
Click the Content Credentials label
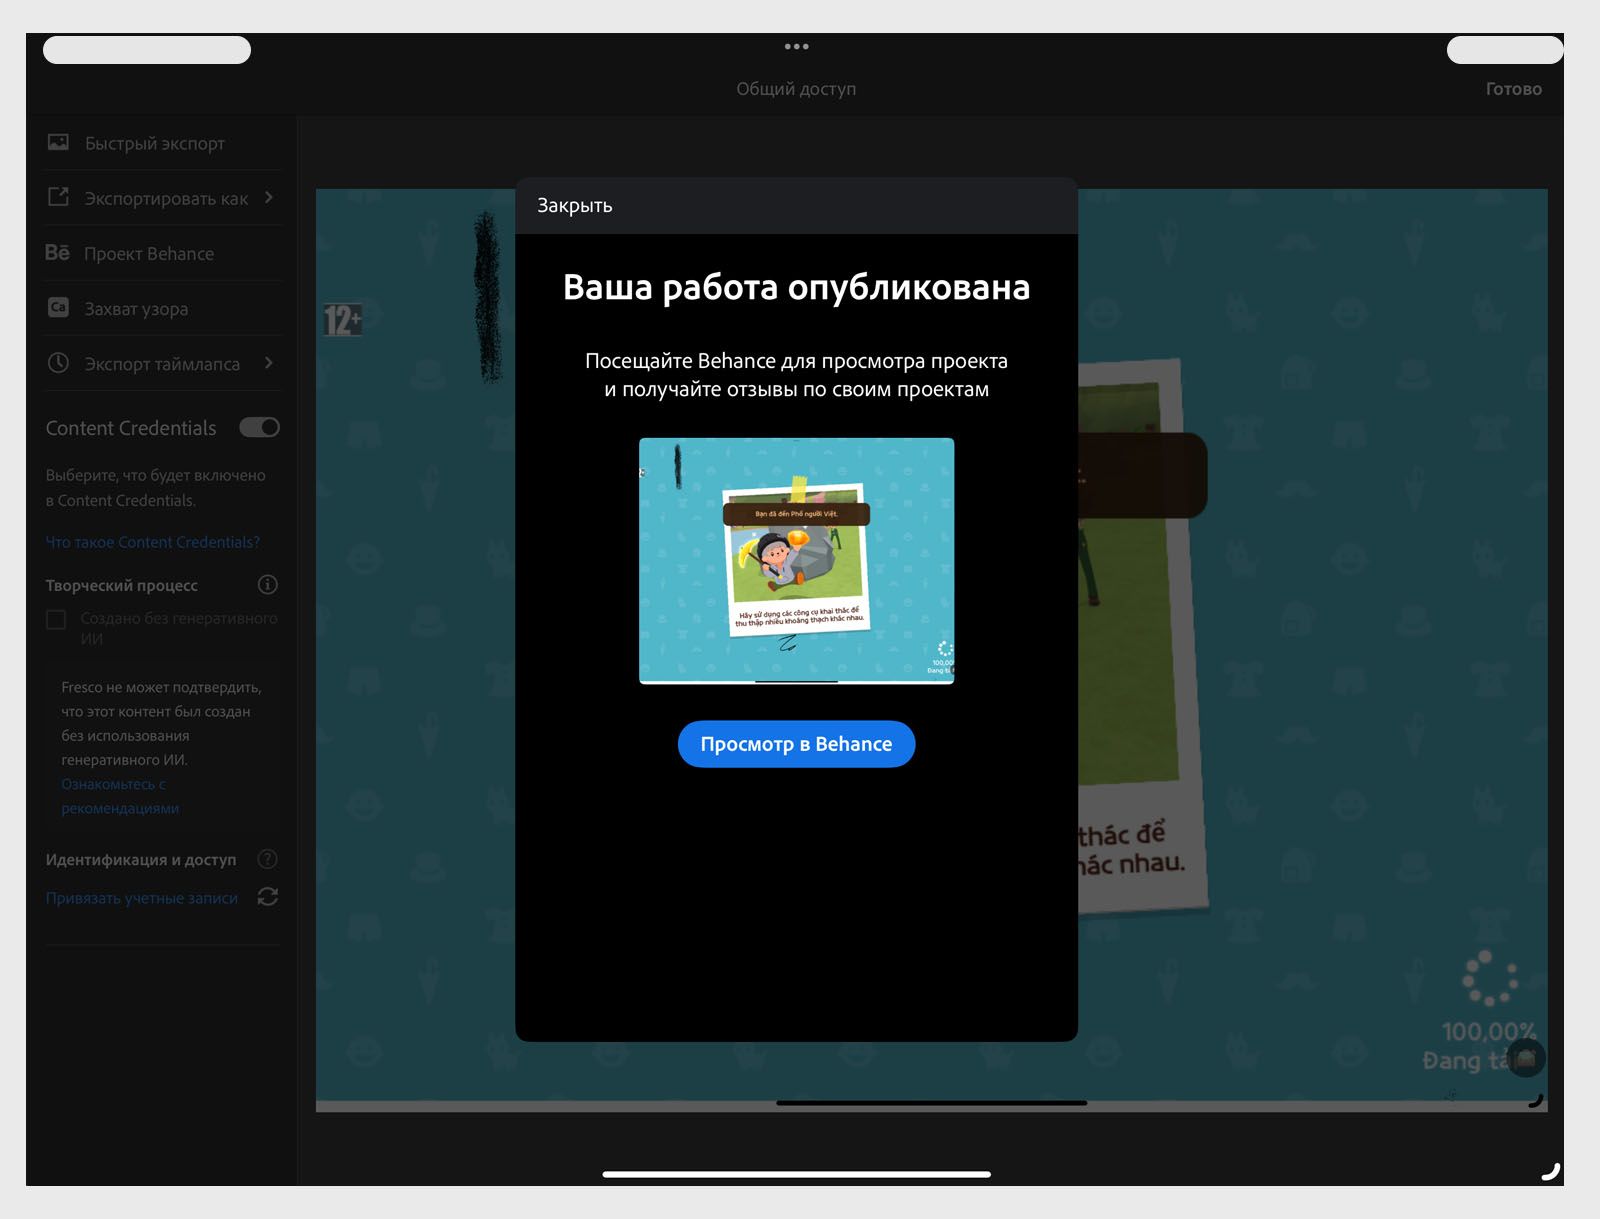[x=131, y=428]
